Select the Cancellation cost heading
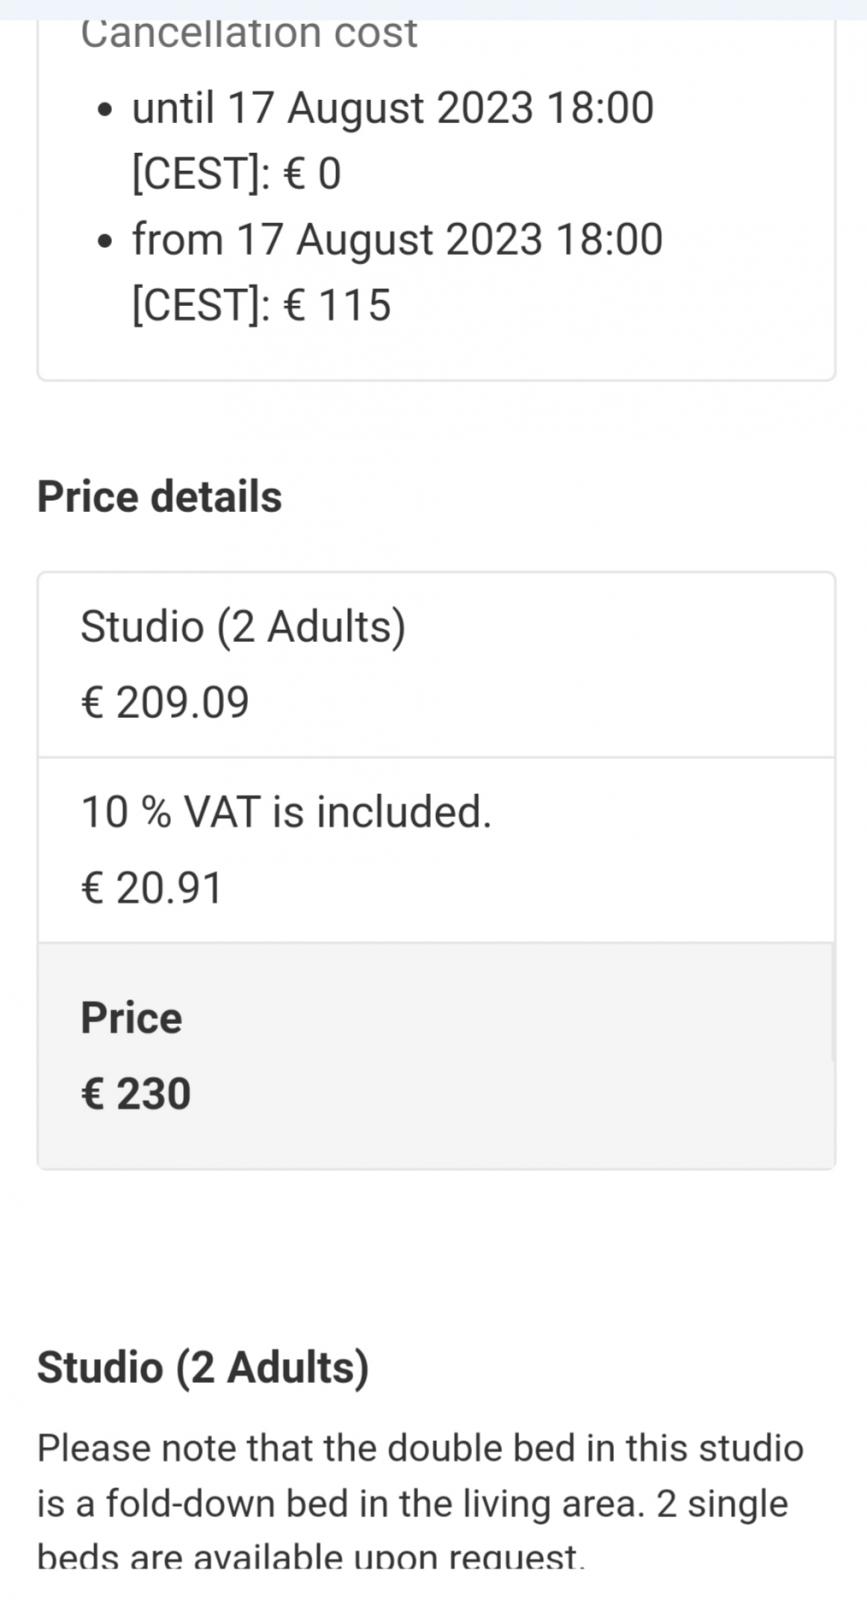 point(248,34)
